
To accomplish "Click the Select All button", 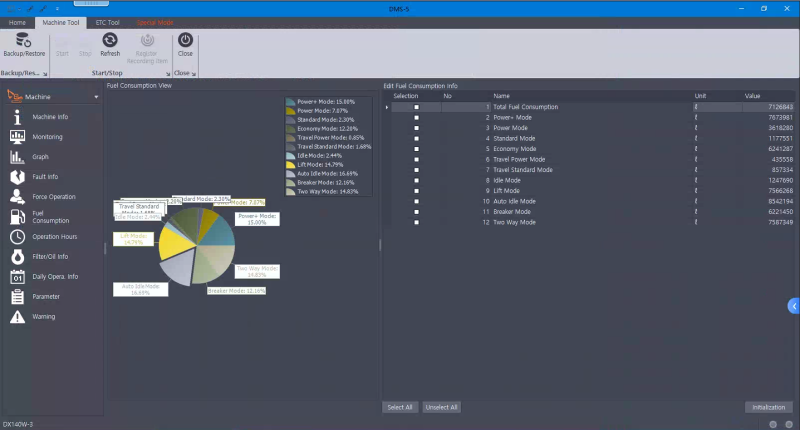I will (x=400, y=407).
